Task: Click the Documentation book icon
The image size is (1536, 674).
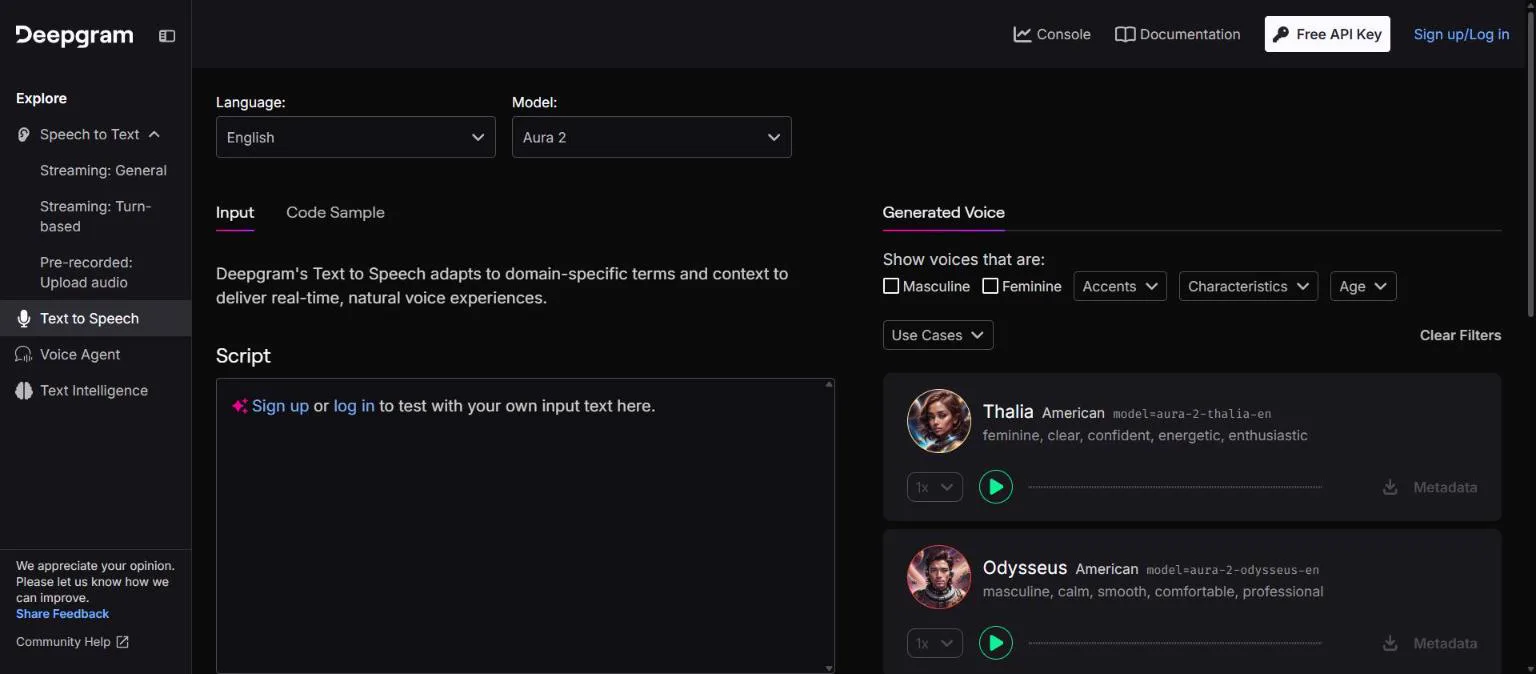Action: click(x=1125, y=34)
